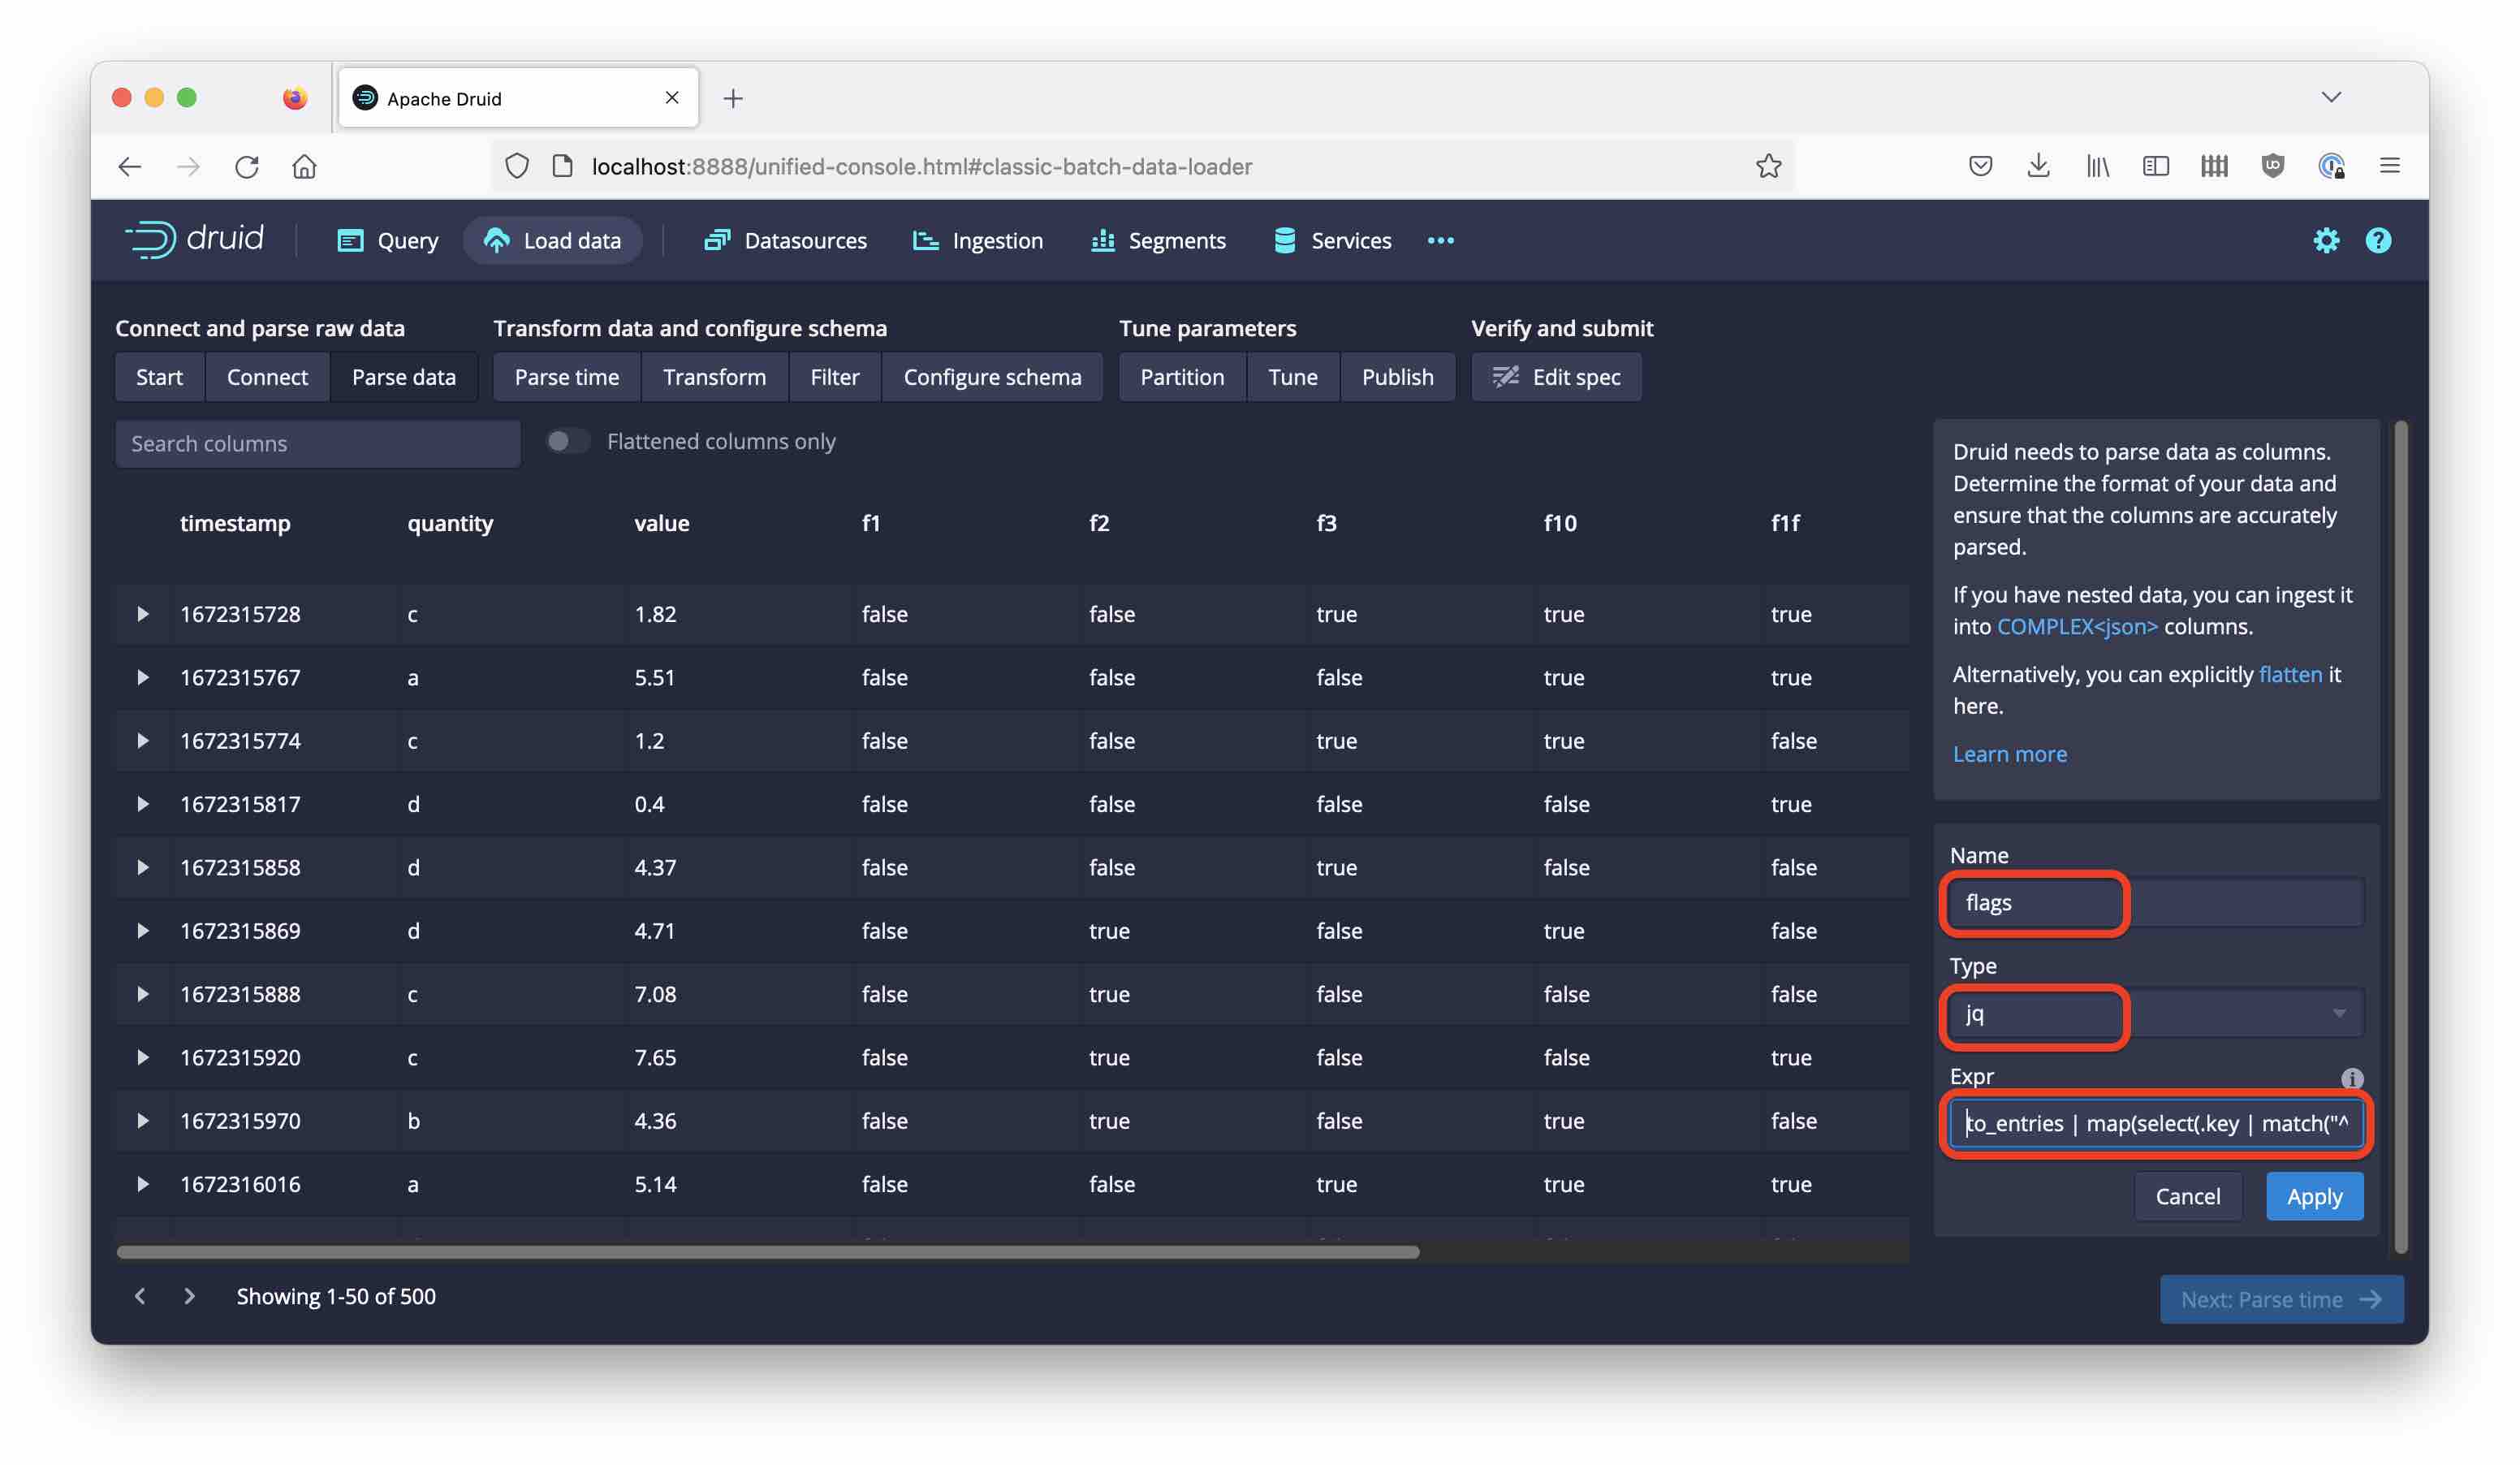
Task: Select the Configure schema tab
Action: [991, 377]
